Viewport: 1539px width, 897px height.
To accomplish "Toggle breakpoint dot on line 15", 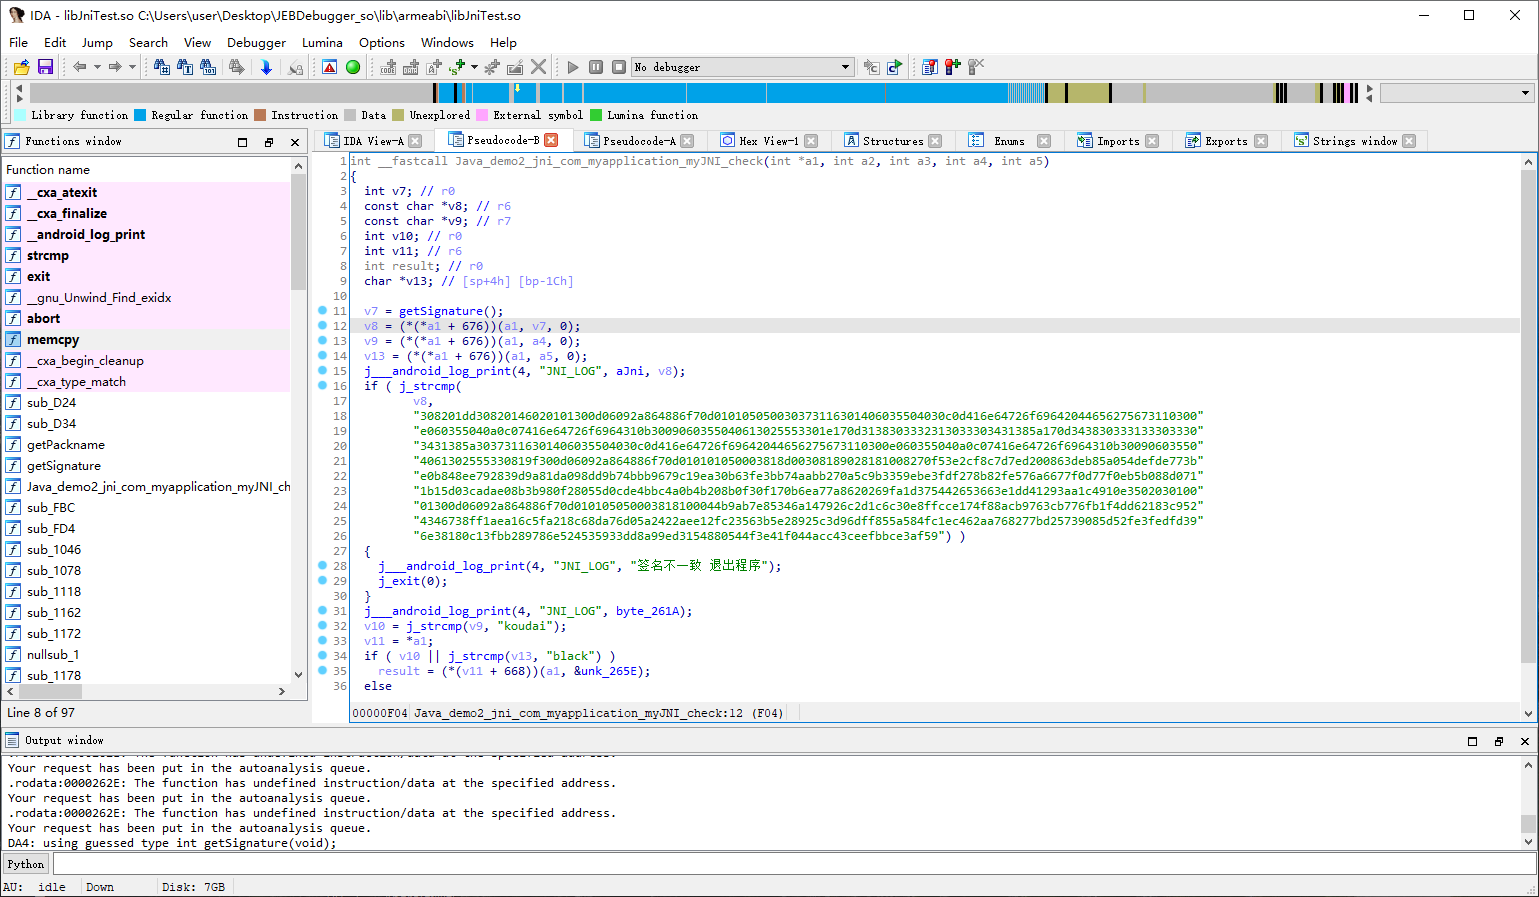I will click(x=322, y=371).
